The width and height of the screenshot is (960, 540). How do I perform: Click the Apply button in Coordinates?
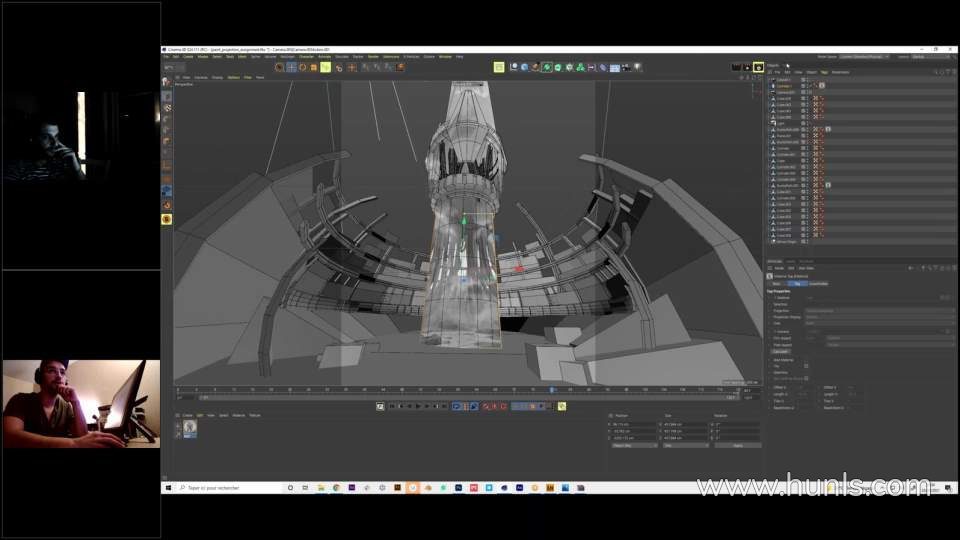point(738,446)
